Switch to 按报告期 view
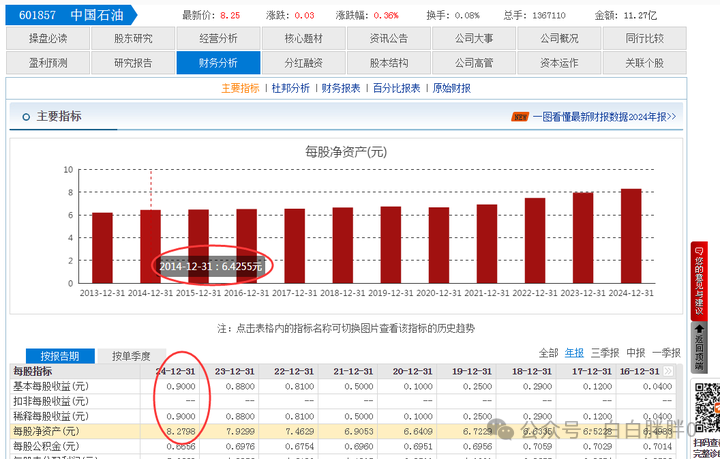 pyautogui.click(x=60, y=356)
